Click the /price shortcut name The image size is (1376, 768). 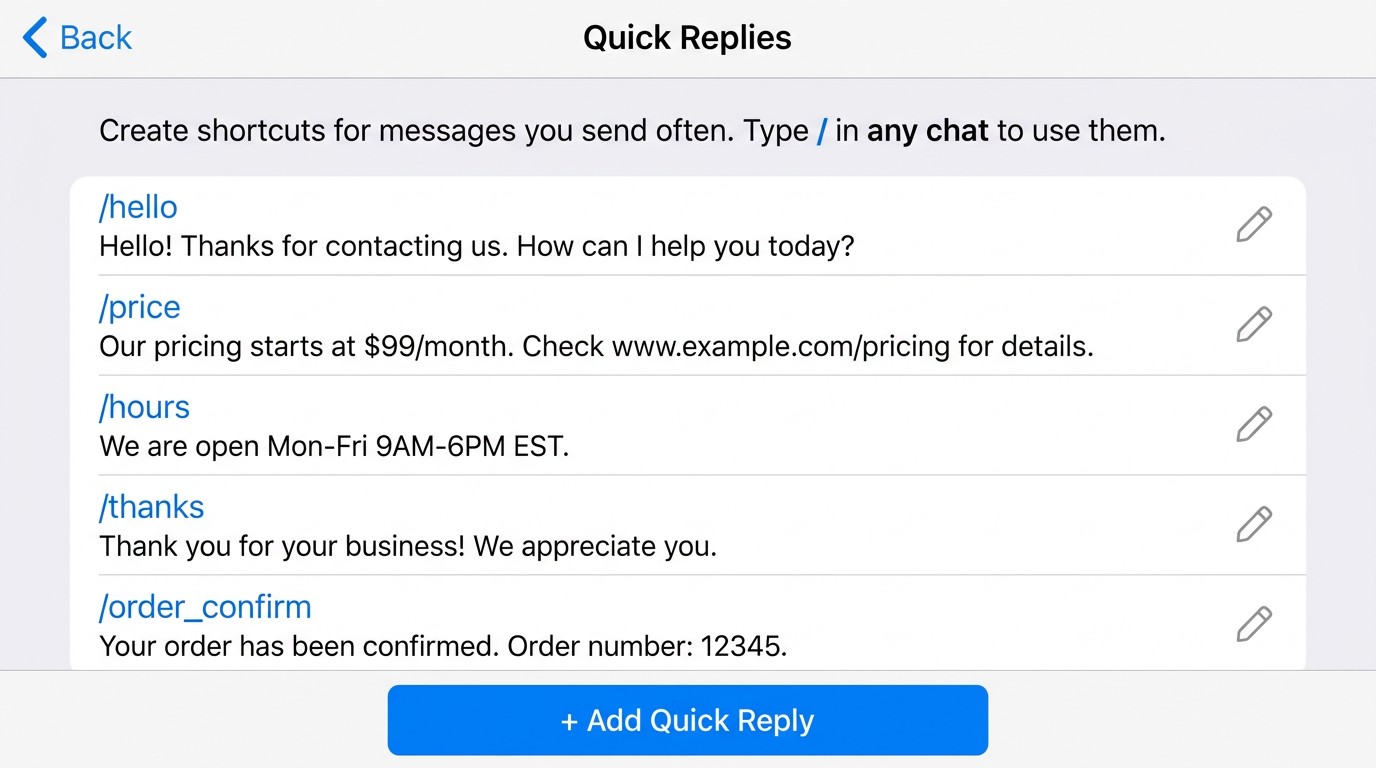click(x=139, y=307)
